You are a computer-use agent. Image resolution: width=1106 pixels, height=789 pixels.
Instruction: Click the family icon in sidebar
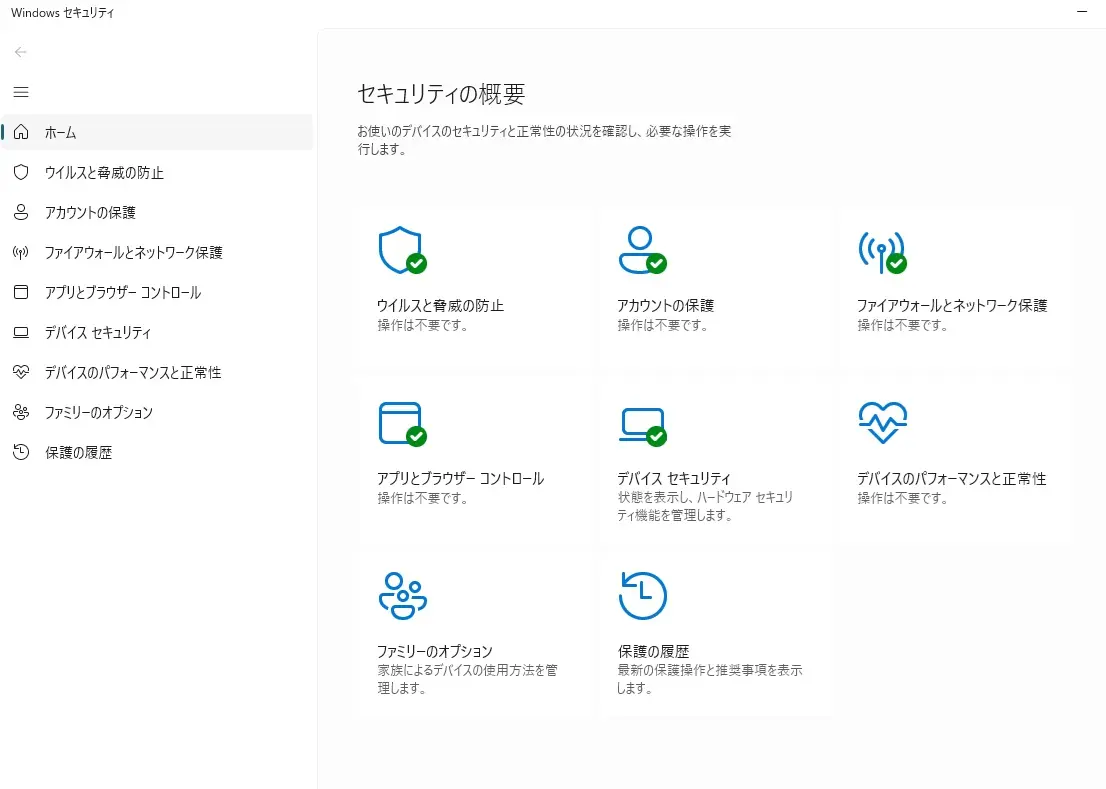tap(21, 412)
